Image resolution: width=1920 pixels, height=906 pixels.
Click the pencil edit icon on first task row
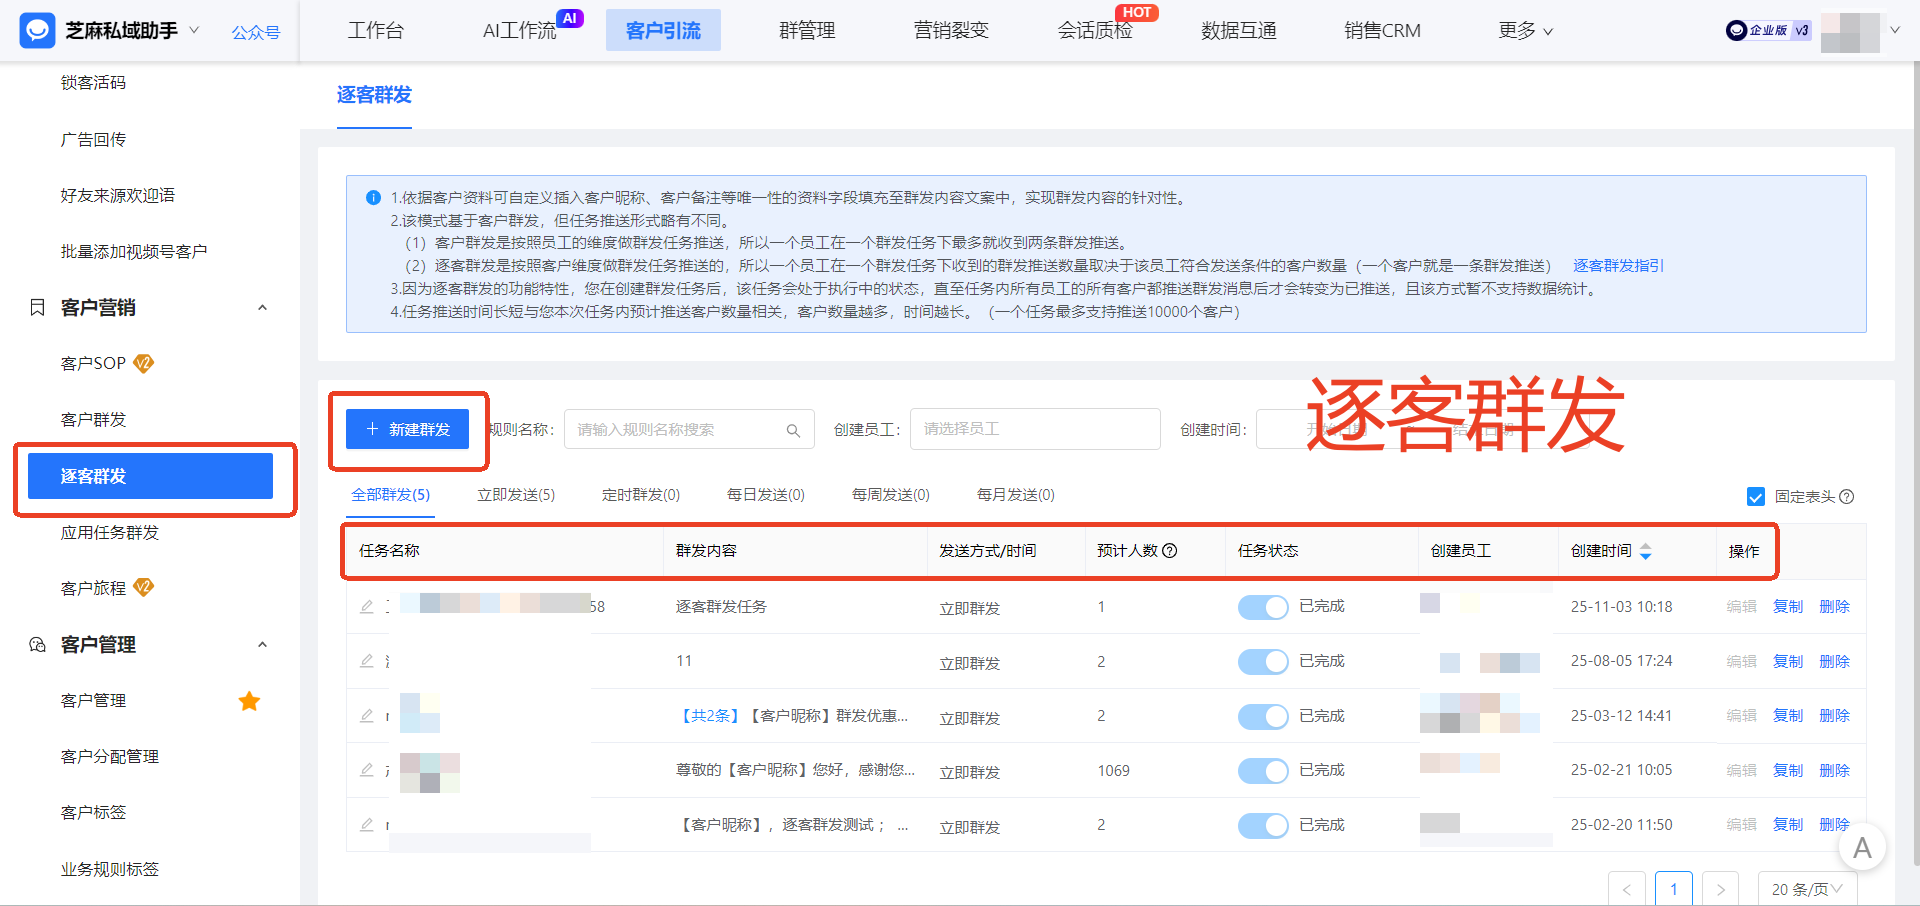[366, 606]
